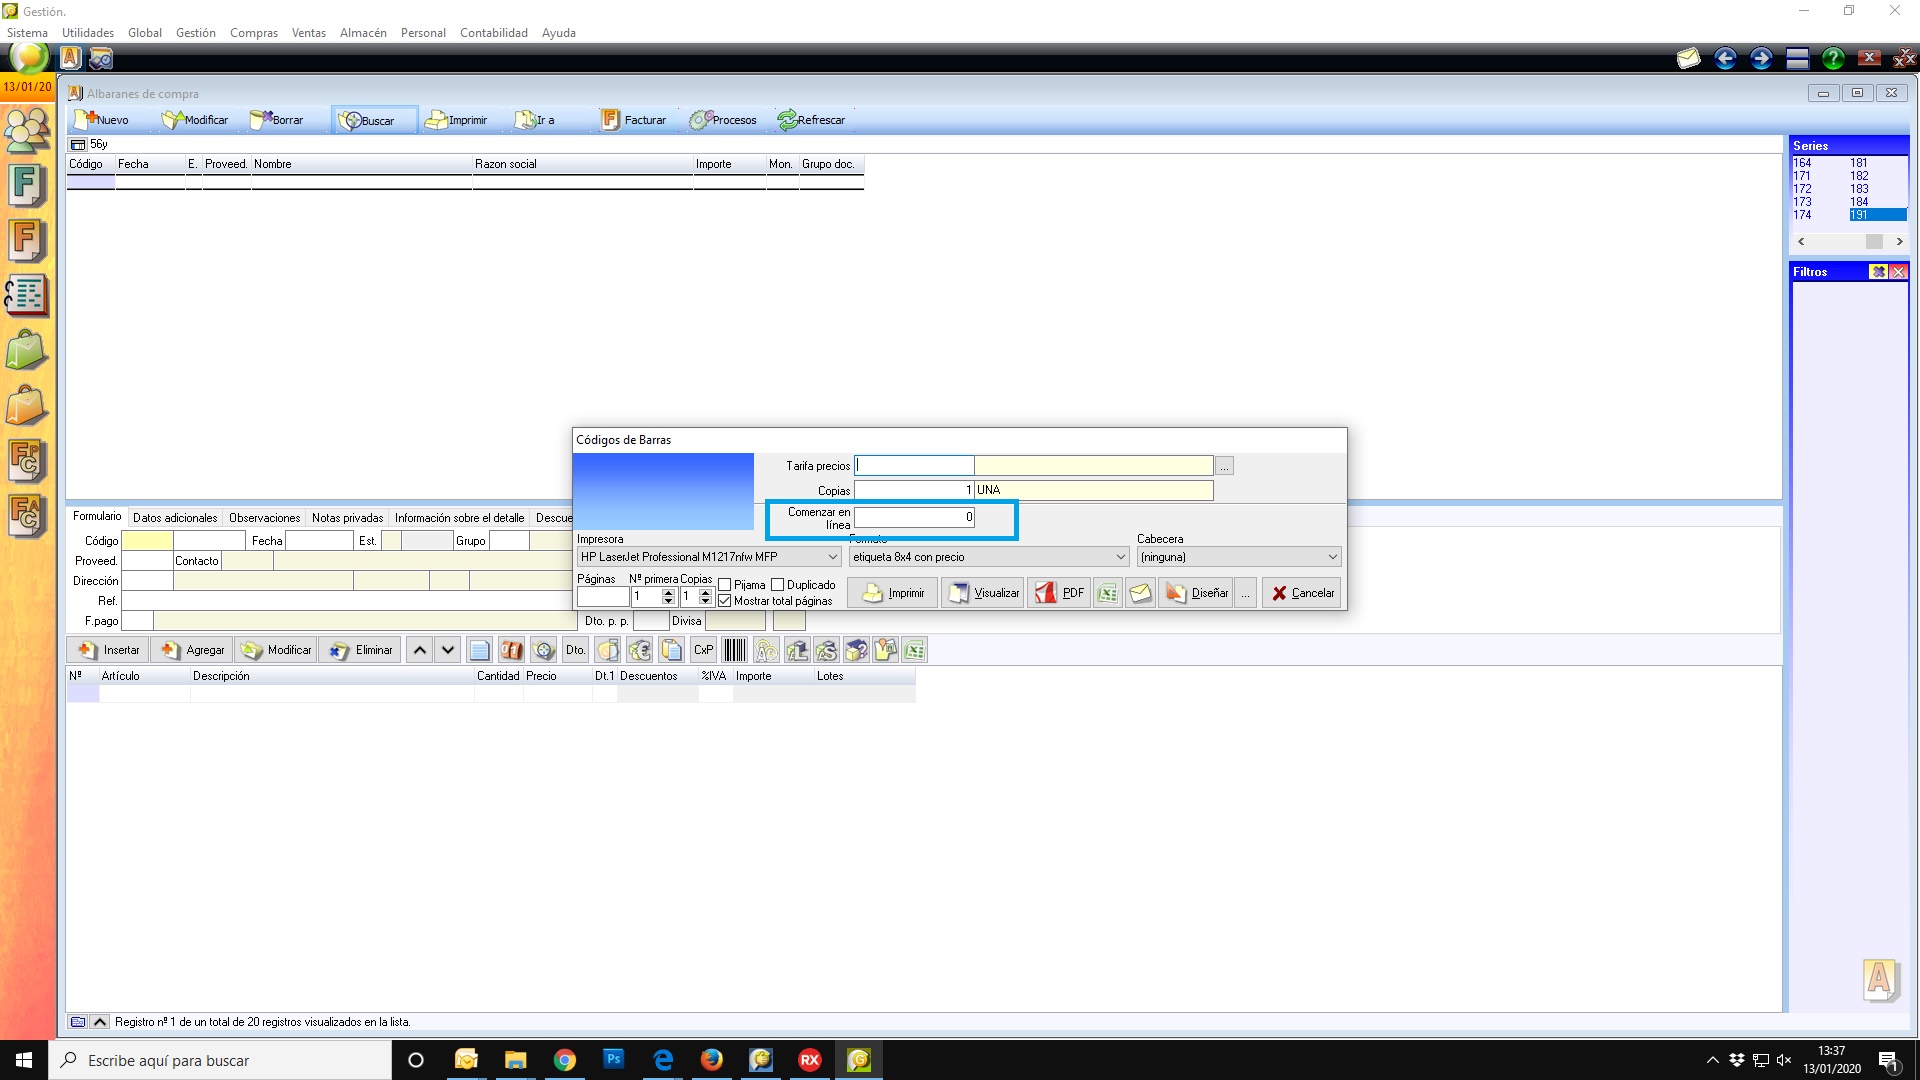Click Visualizar preview button
1920x1080 pixels.
click(983, 593)
